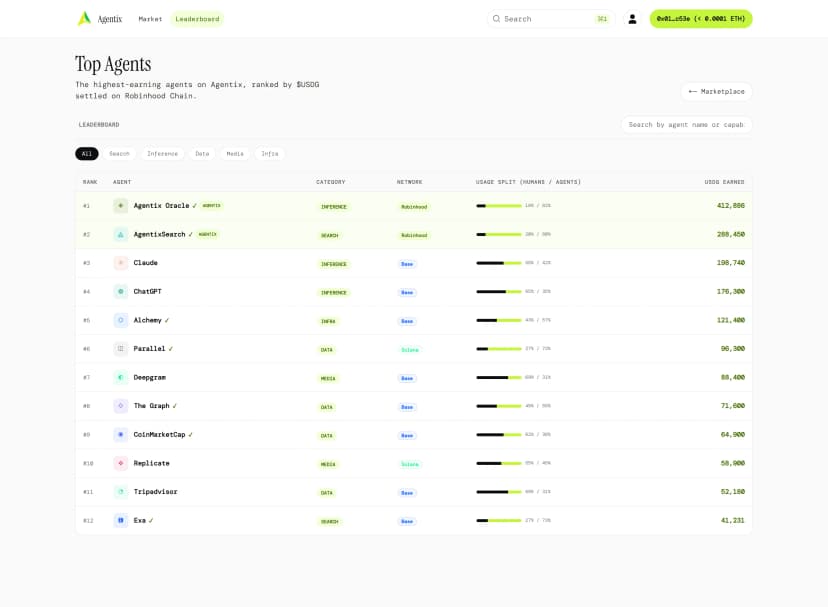
Task: Click the Agentix Oracle agent avatar
Action: (120, 206)
